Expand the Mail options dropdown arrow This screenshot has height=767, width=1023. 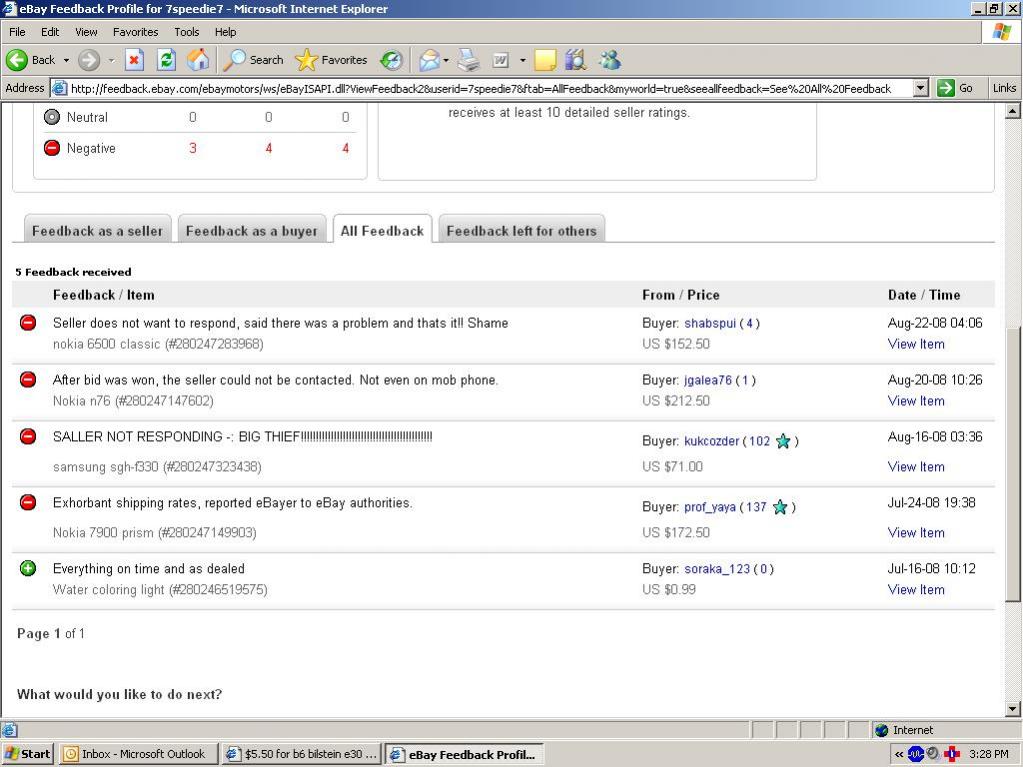[x=446, y=60]
